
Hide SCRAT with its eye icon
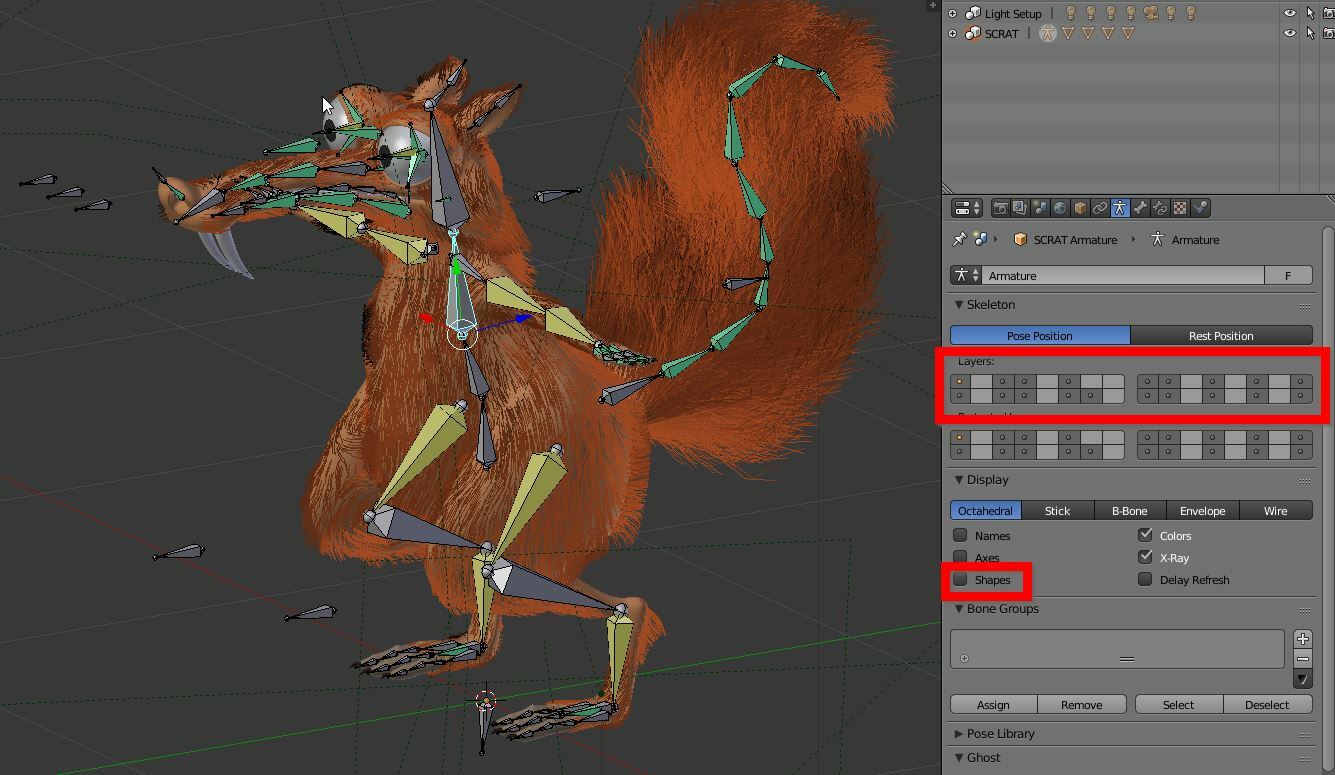[x=1290, y=33]
